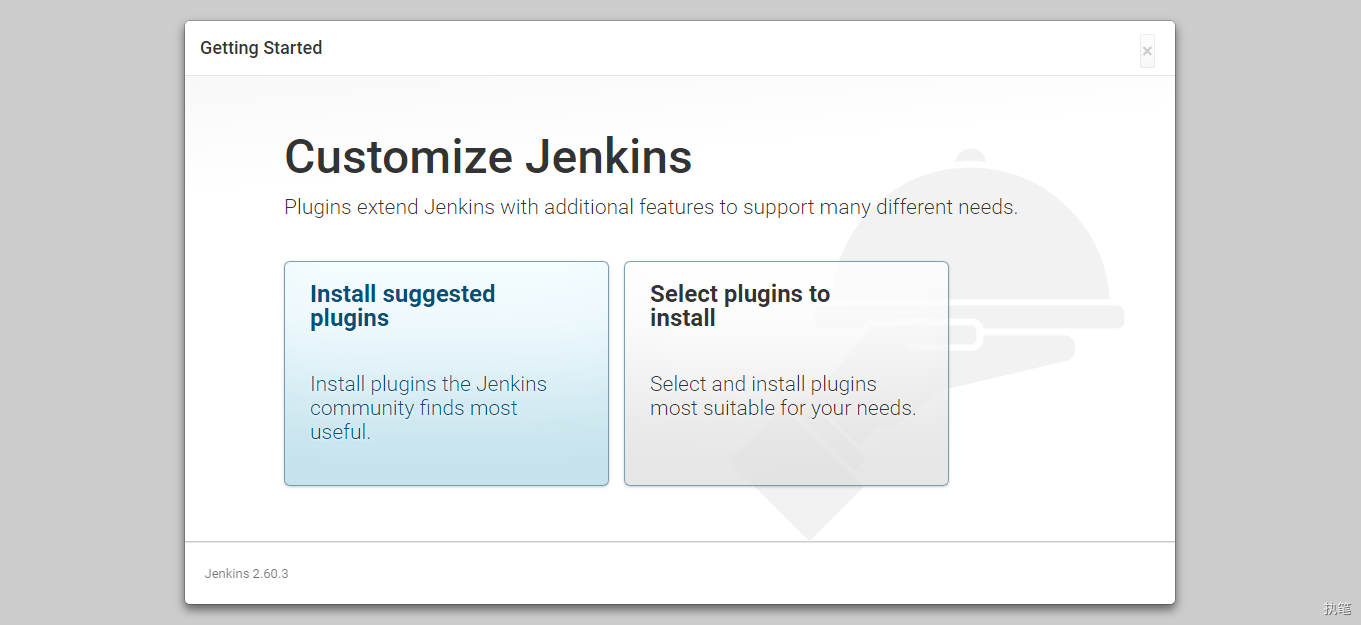Image resolution: width=1361 pixels, height=625 pixels.
Task: Click 'Select and install plugins' description text
Action: click(x=763, y=384)
